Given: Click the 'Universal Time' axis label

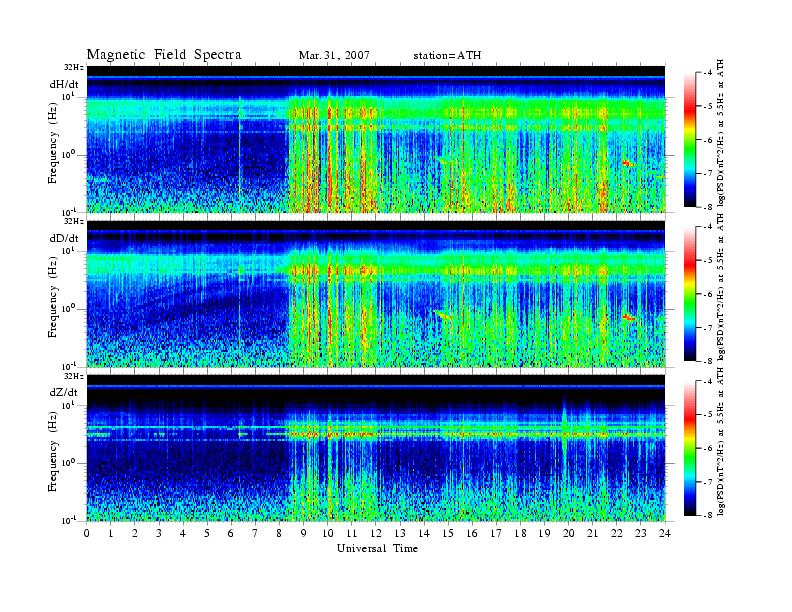Looking at the screenshot, I should [377, 548].
